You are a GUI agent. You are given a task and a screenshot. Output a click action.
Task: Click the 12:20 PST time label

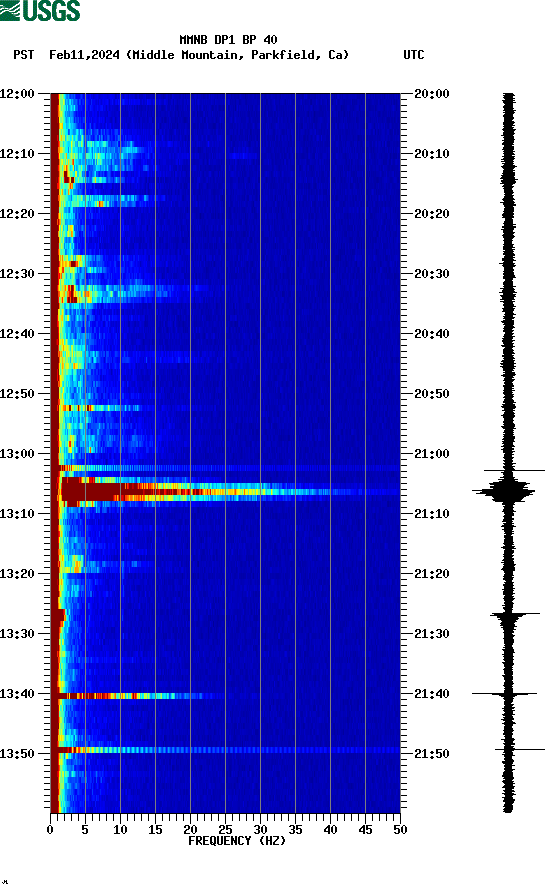(17, 214)
